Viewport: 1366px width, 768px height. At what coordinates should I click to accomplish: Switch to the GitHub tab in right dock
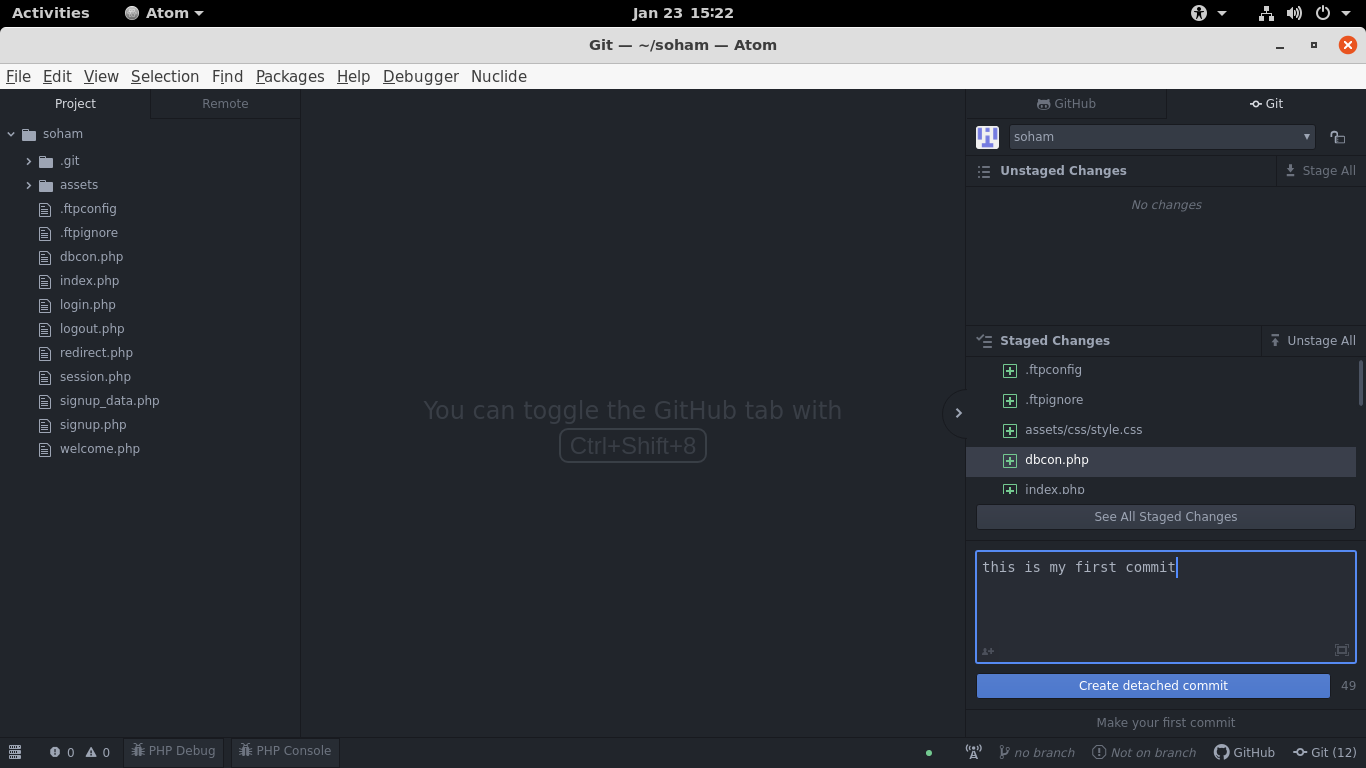pyautogui.click(x=1066, y=104)
